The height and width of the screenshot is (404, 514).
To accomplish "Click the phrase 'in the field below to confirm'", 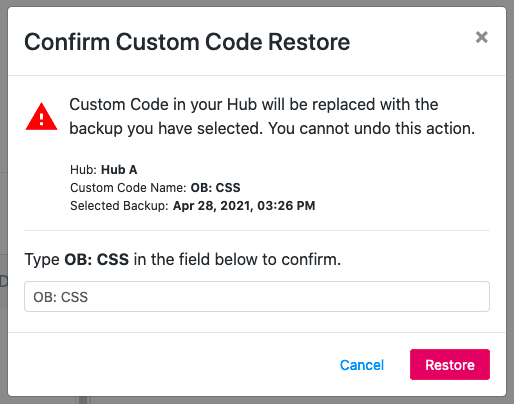I will pyautogui.click(x=237, y=259).
